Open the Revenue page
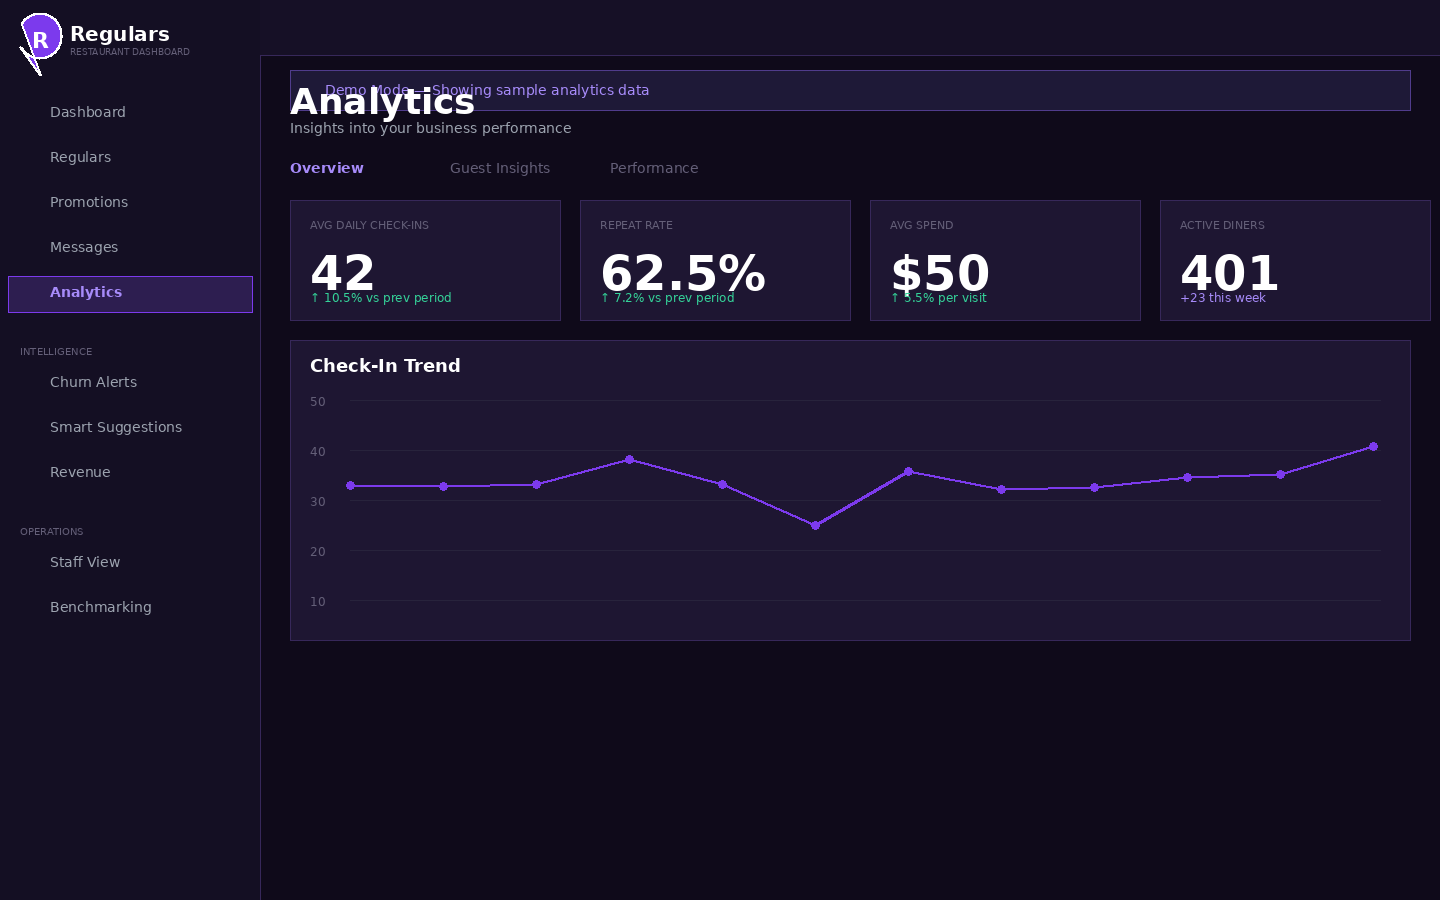 (x=80, y=472)
